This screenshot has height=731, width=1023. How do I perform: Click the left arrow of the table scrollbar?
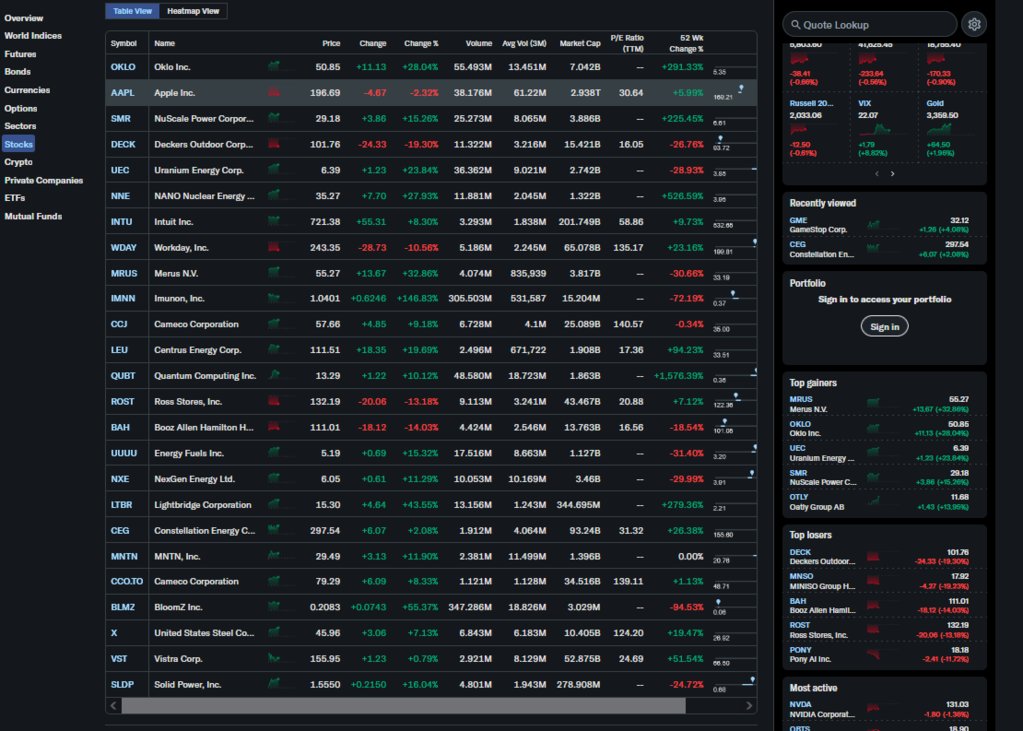tap(114, 706)
